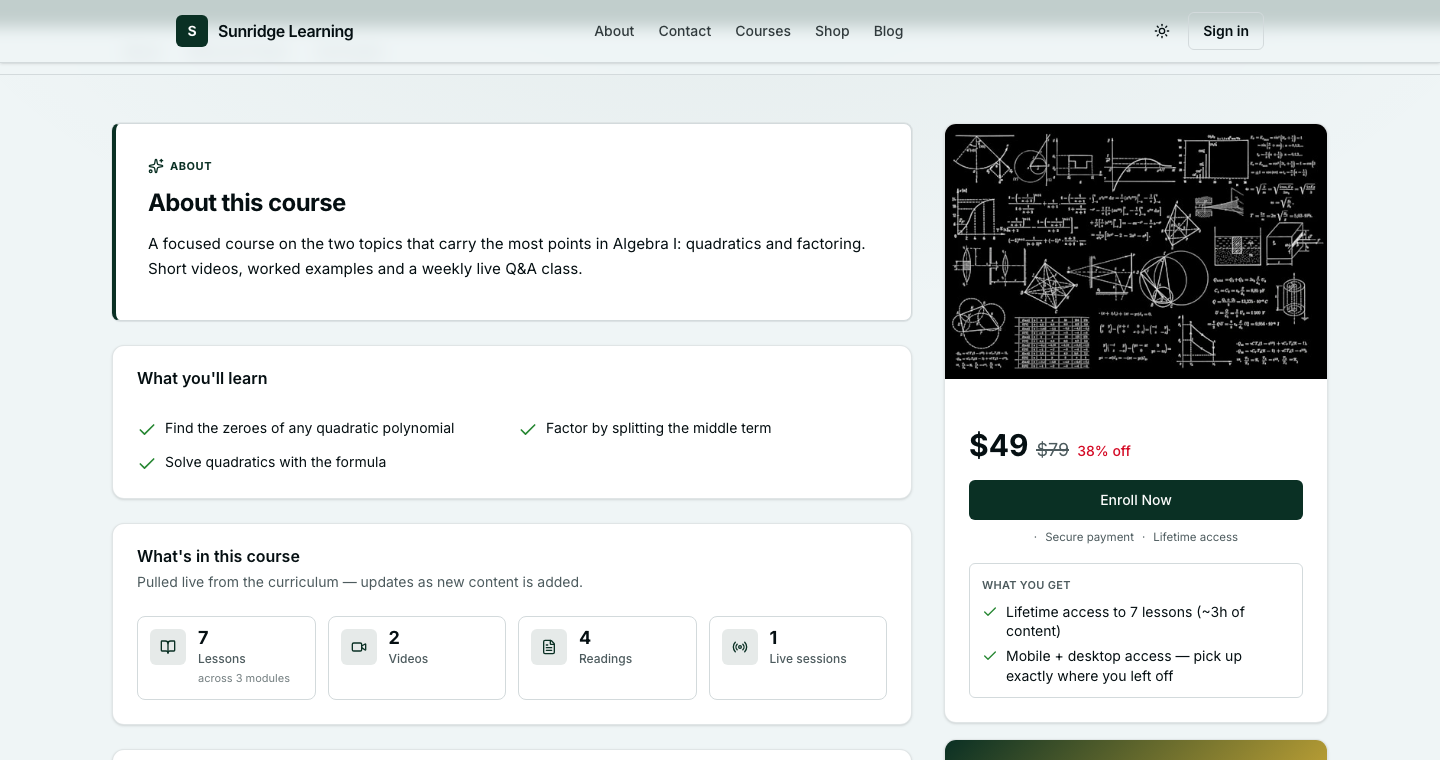
Task: Click the Sign in button
Action: tap(1226, 31)
